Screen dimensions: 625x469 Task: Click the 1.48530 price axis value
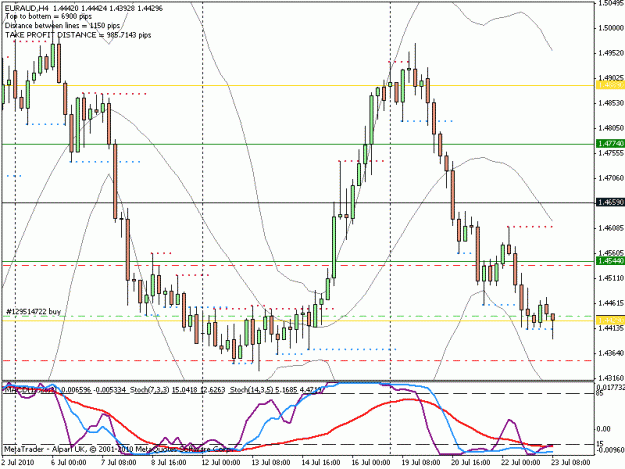611,103
